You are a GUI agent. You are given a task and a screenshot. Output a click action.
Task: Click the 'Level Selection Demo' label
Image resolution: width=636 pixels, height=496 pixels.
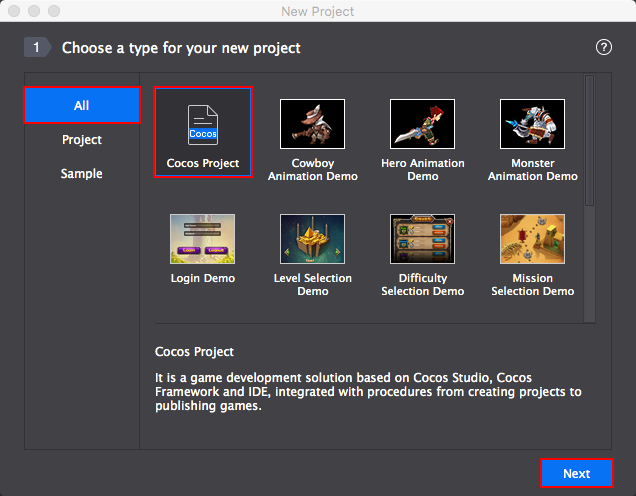[313, 285]
